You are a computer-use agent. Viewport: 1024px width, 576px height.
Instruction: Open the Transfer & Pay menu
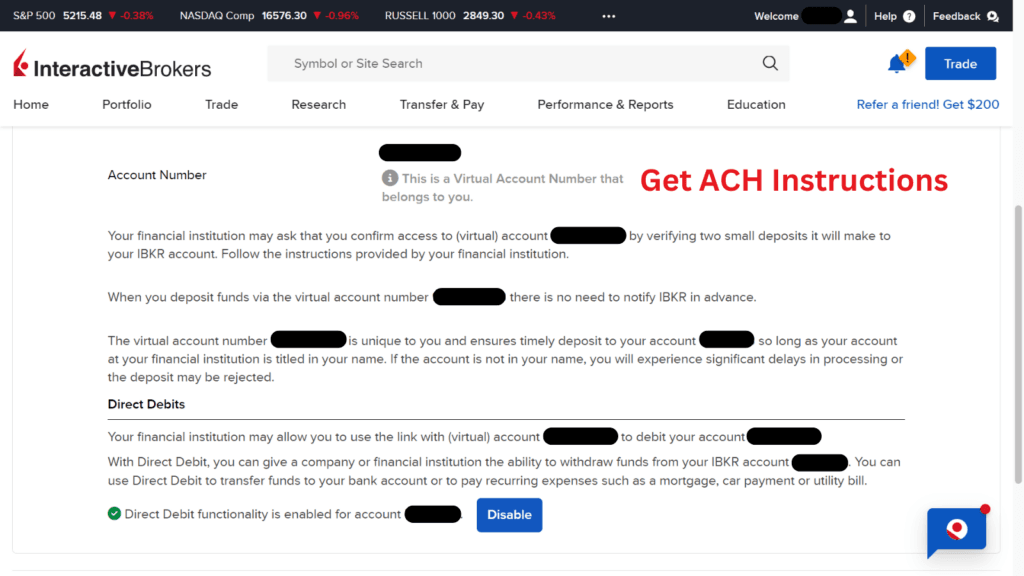pos(442,104)
